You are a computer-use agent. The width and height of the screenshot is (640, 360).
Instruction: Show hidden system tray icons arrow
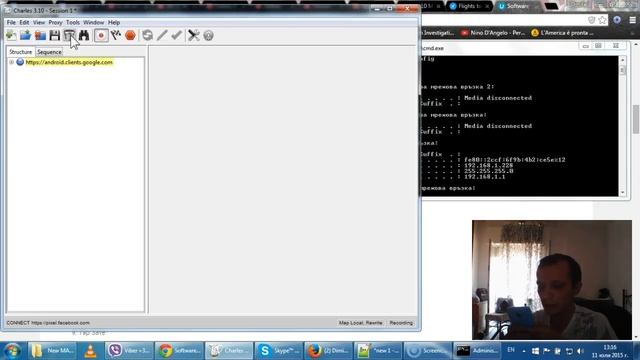click(x=524, y=351)
